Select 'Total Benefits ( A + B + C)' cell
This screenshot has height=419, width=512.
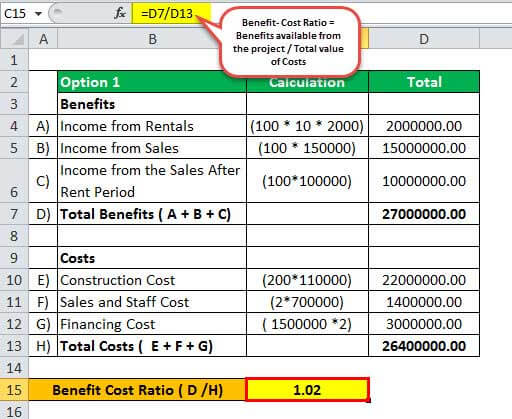pyautogui.click(x=152, y=214)
